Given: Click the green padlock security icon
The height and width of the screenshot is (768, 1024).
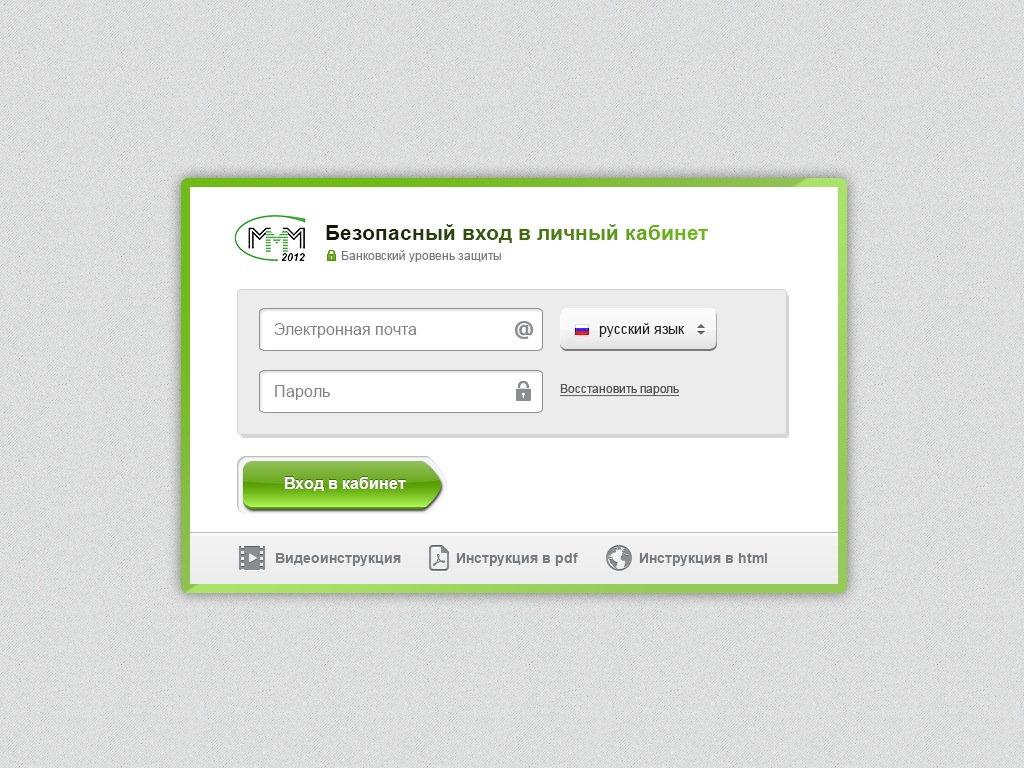Looking at the screenshot, I should coord(331,255).
